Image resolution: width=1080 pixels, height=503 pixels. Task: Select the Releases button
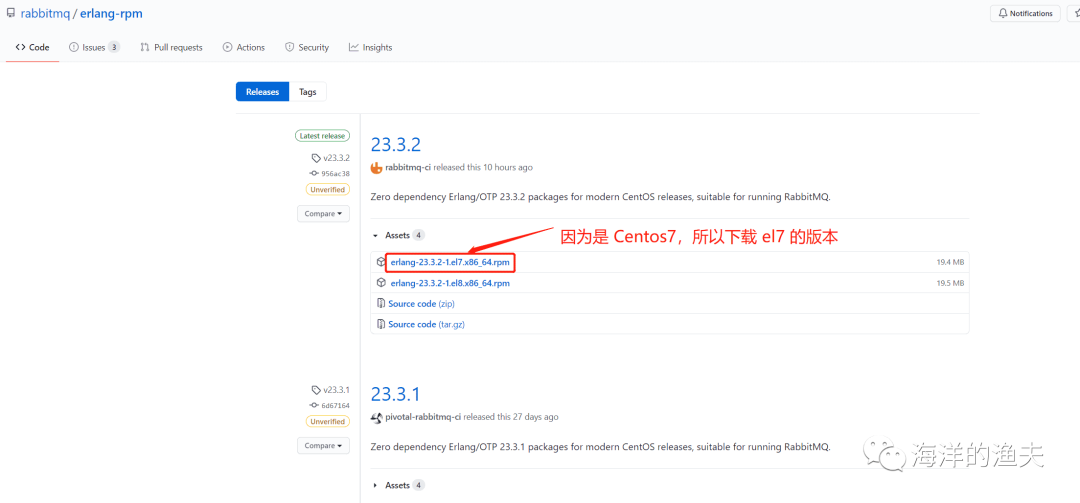click(262, 92)
